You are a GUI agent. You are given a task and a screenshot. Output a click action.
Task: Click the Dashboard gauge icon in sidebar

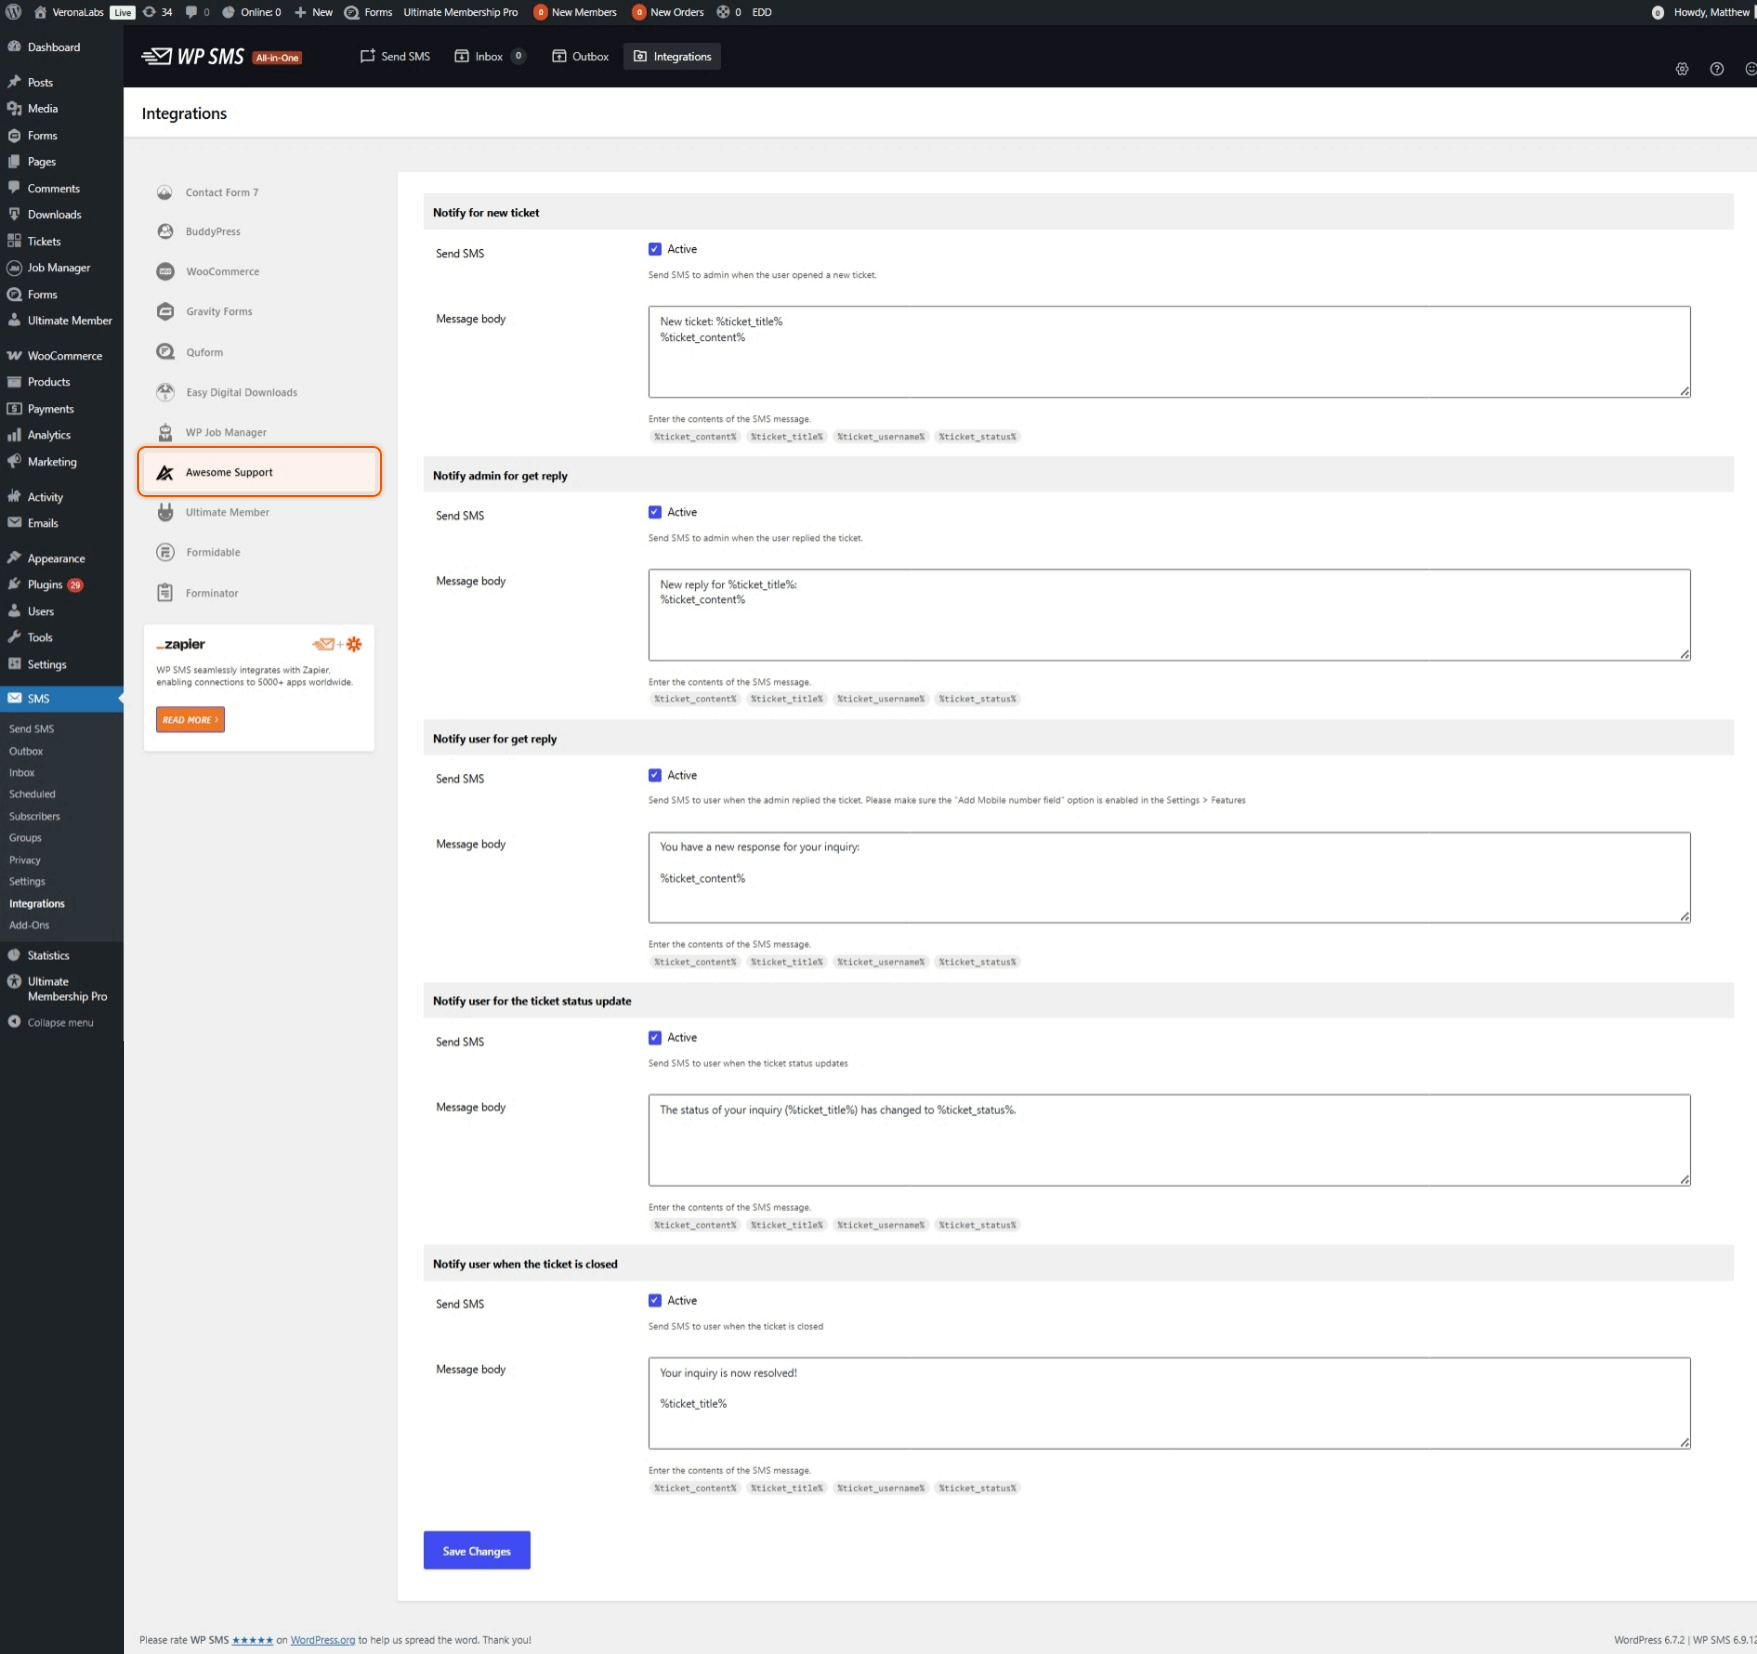click(x=14, y=47)
